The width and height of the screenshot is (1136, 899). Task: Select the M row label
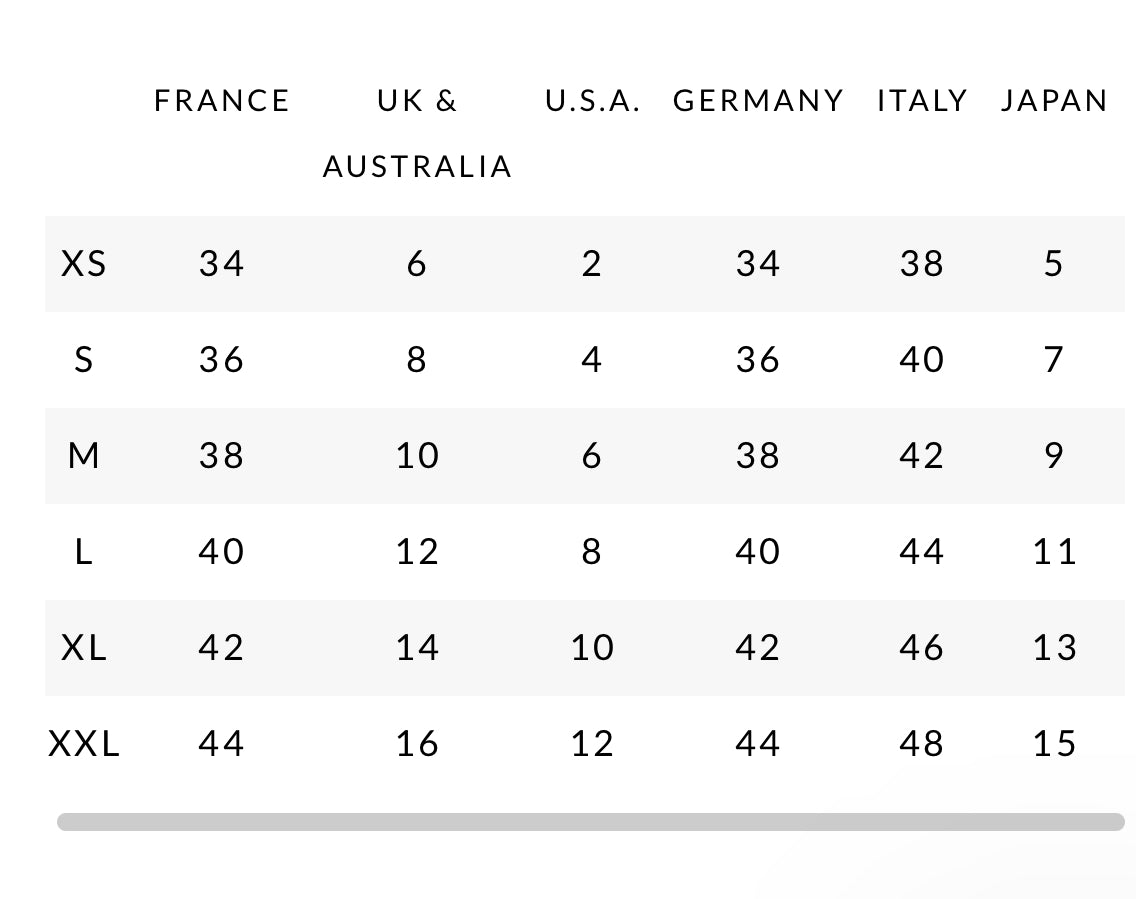(x=84, y=456)
